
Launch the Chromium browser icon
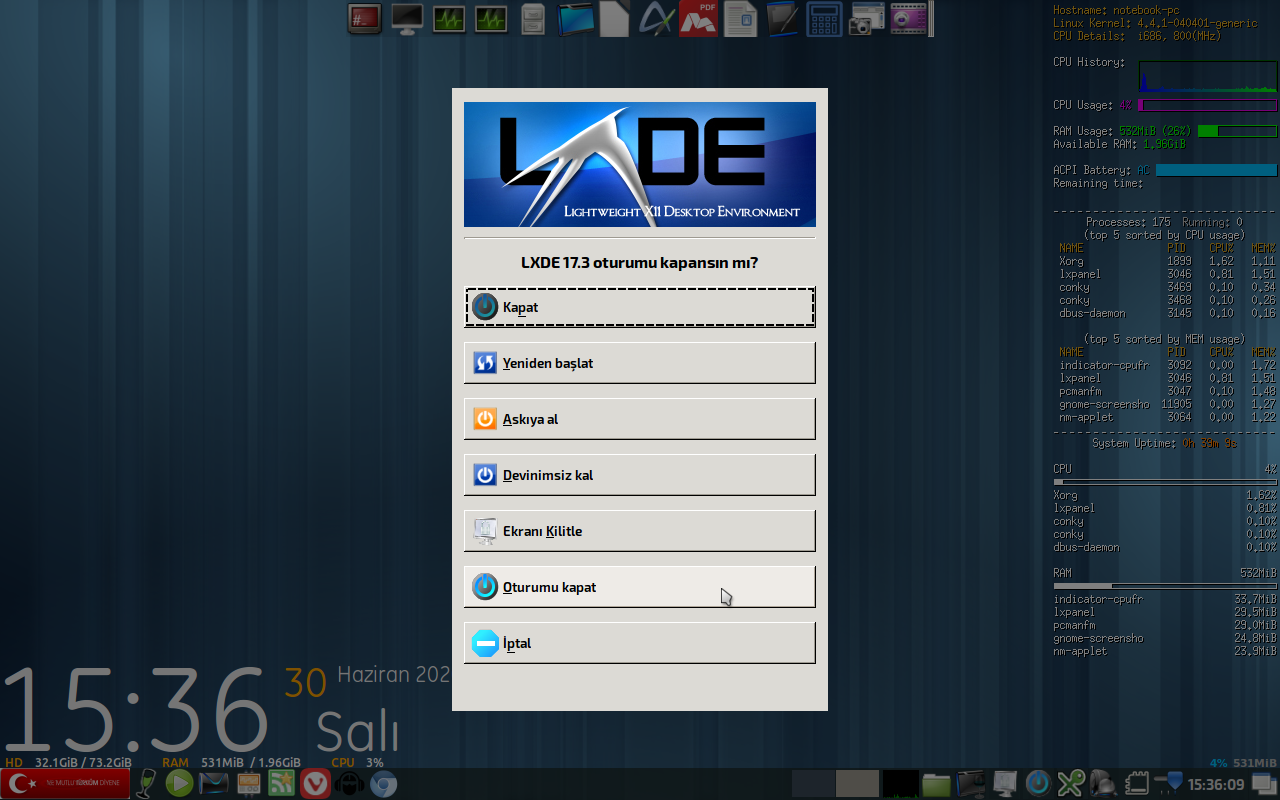383,784
